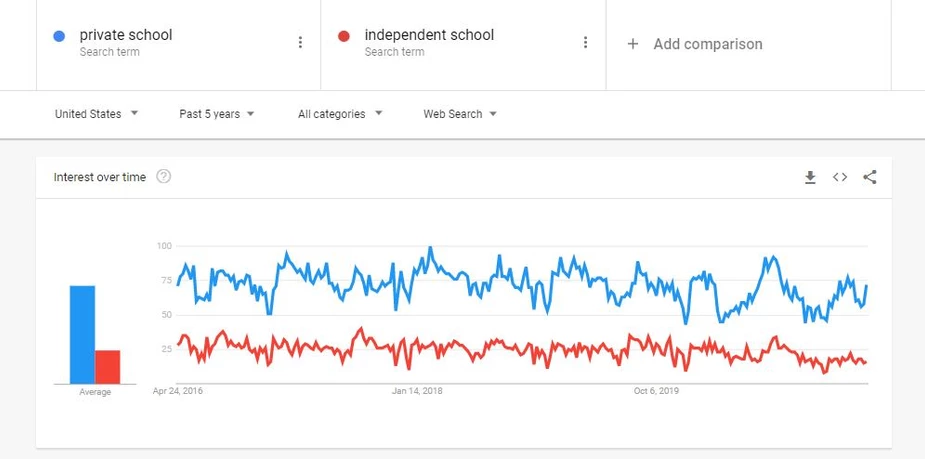The width and height of the screenshot is (925, 459).
Task: Open the Past 5 years time range dropdown
Action: [x=217, y=114]
